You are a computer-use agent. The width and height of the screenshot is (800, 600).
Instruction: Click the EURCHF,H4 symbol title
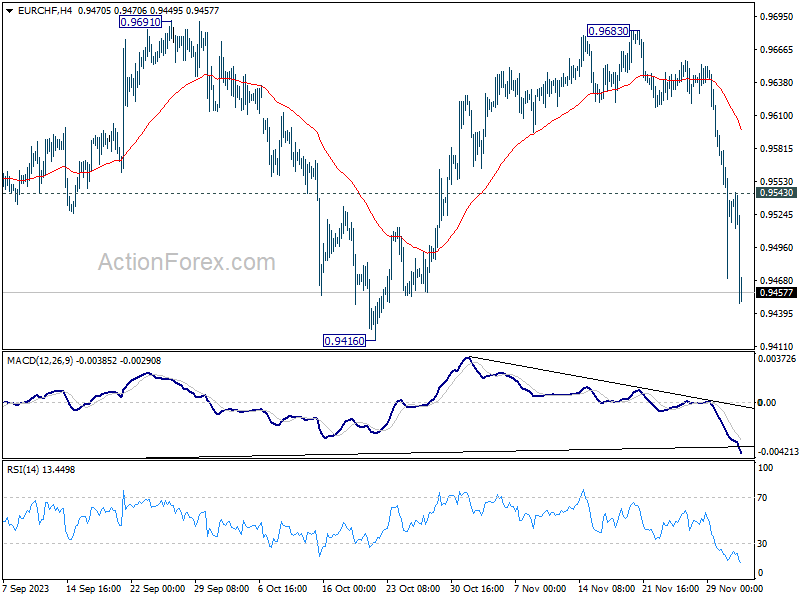[x=45, y=11]
